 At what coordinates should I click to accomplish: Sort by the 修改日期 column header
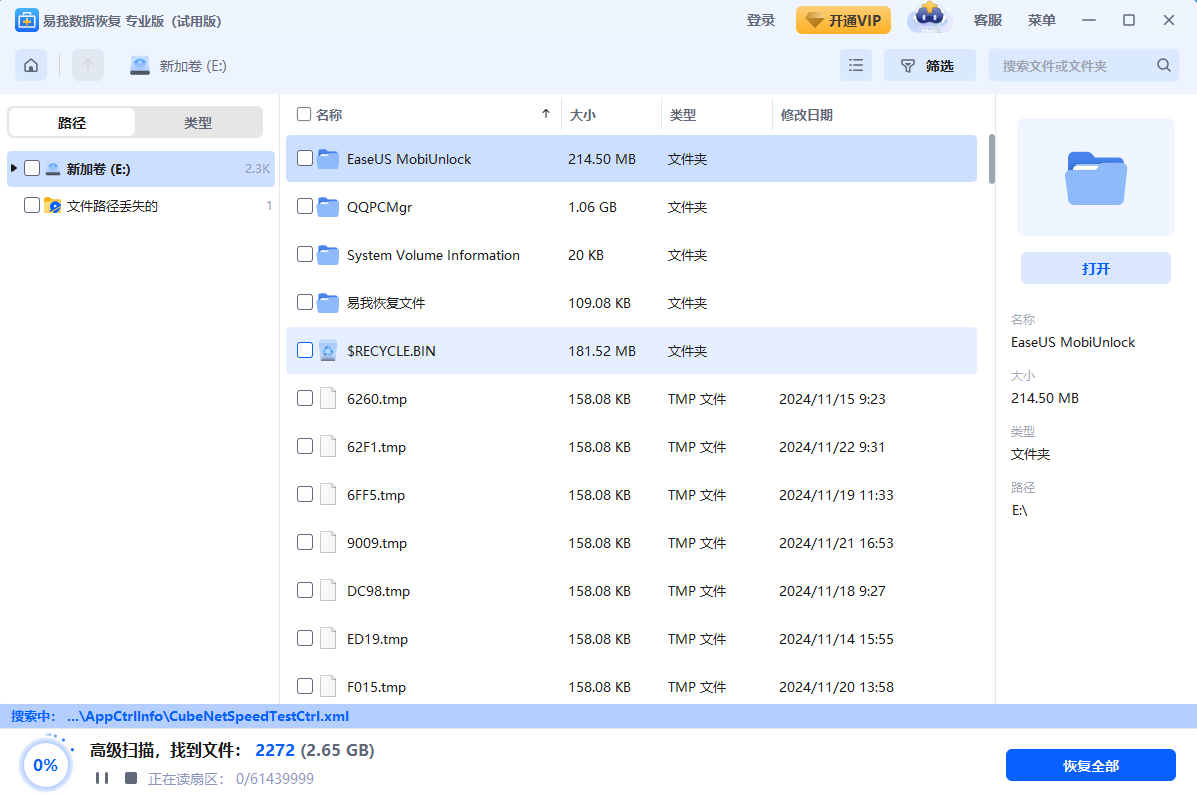tap(806, 115)
